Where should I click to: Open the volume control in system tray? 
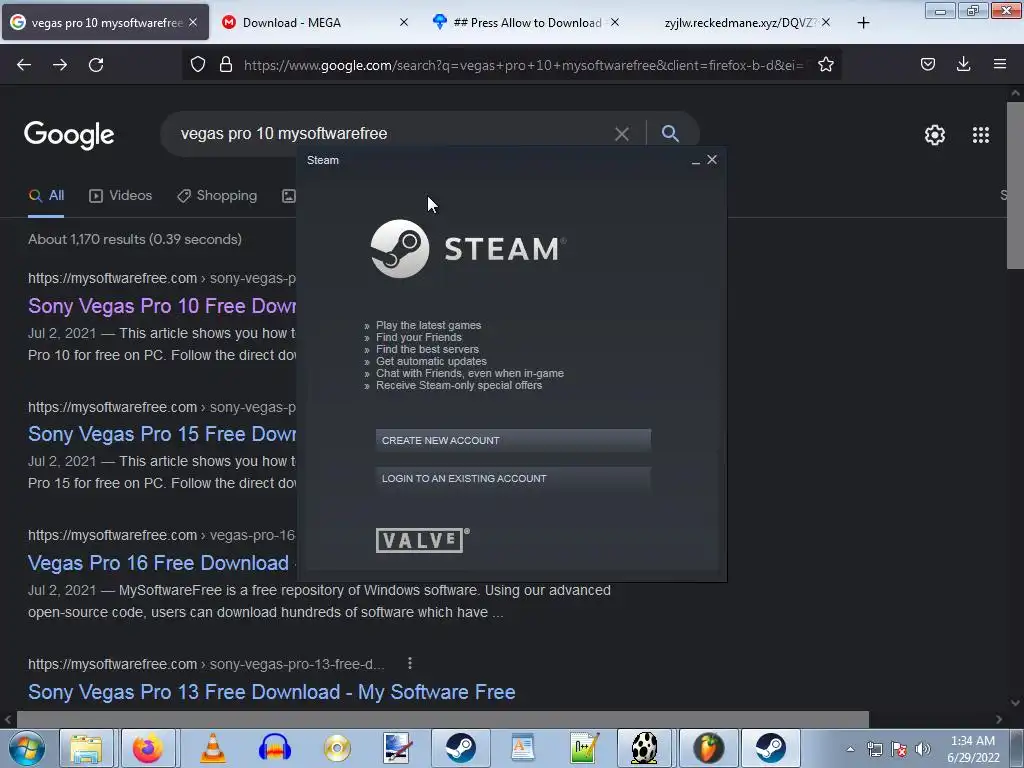coord(923,749)
